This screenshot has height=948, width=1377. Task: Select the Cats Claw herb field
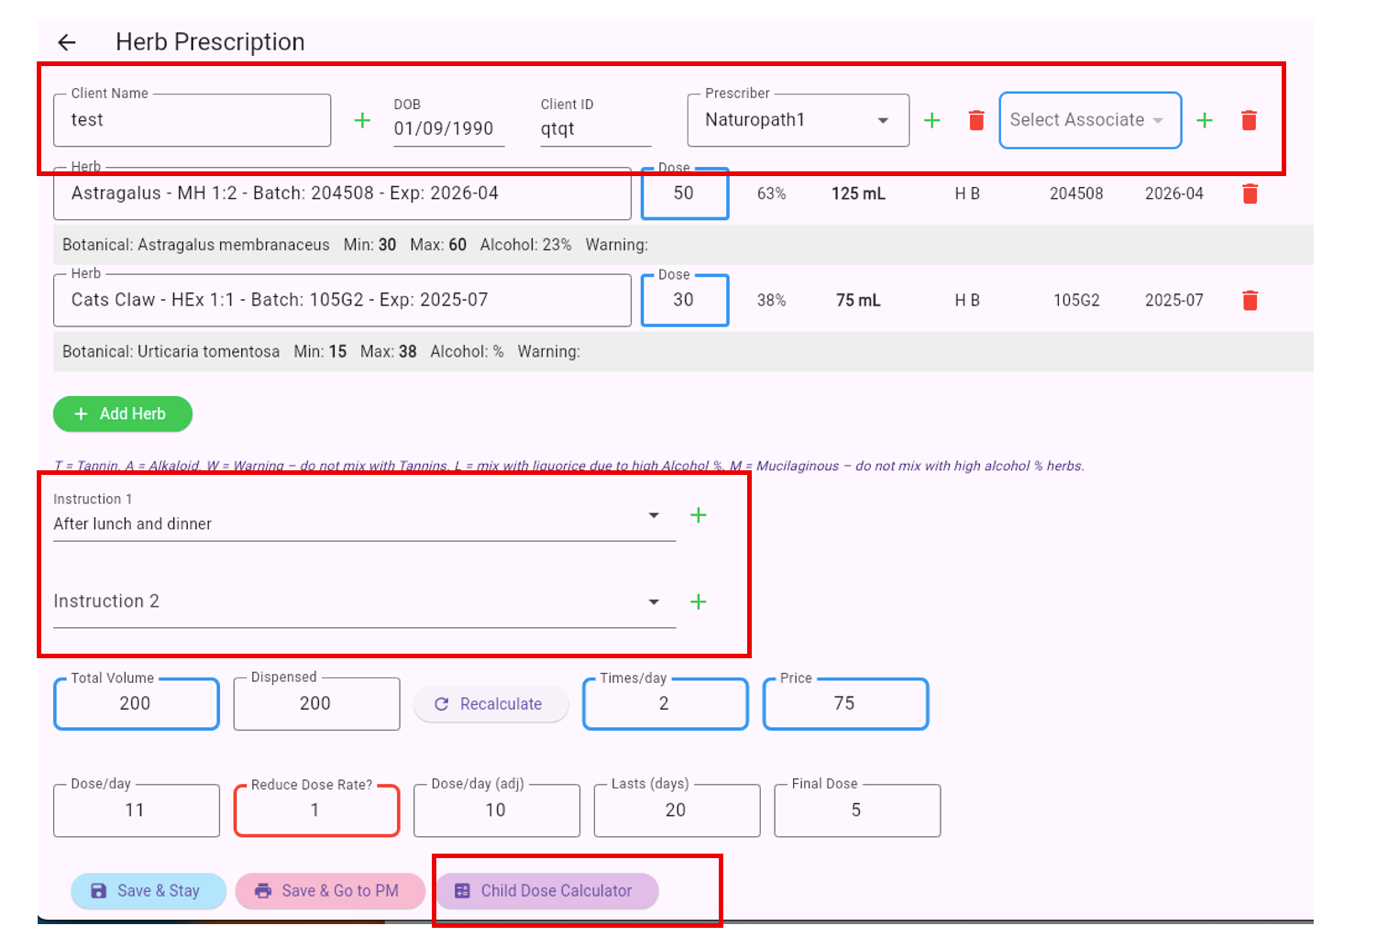coord(342,300)
